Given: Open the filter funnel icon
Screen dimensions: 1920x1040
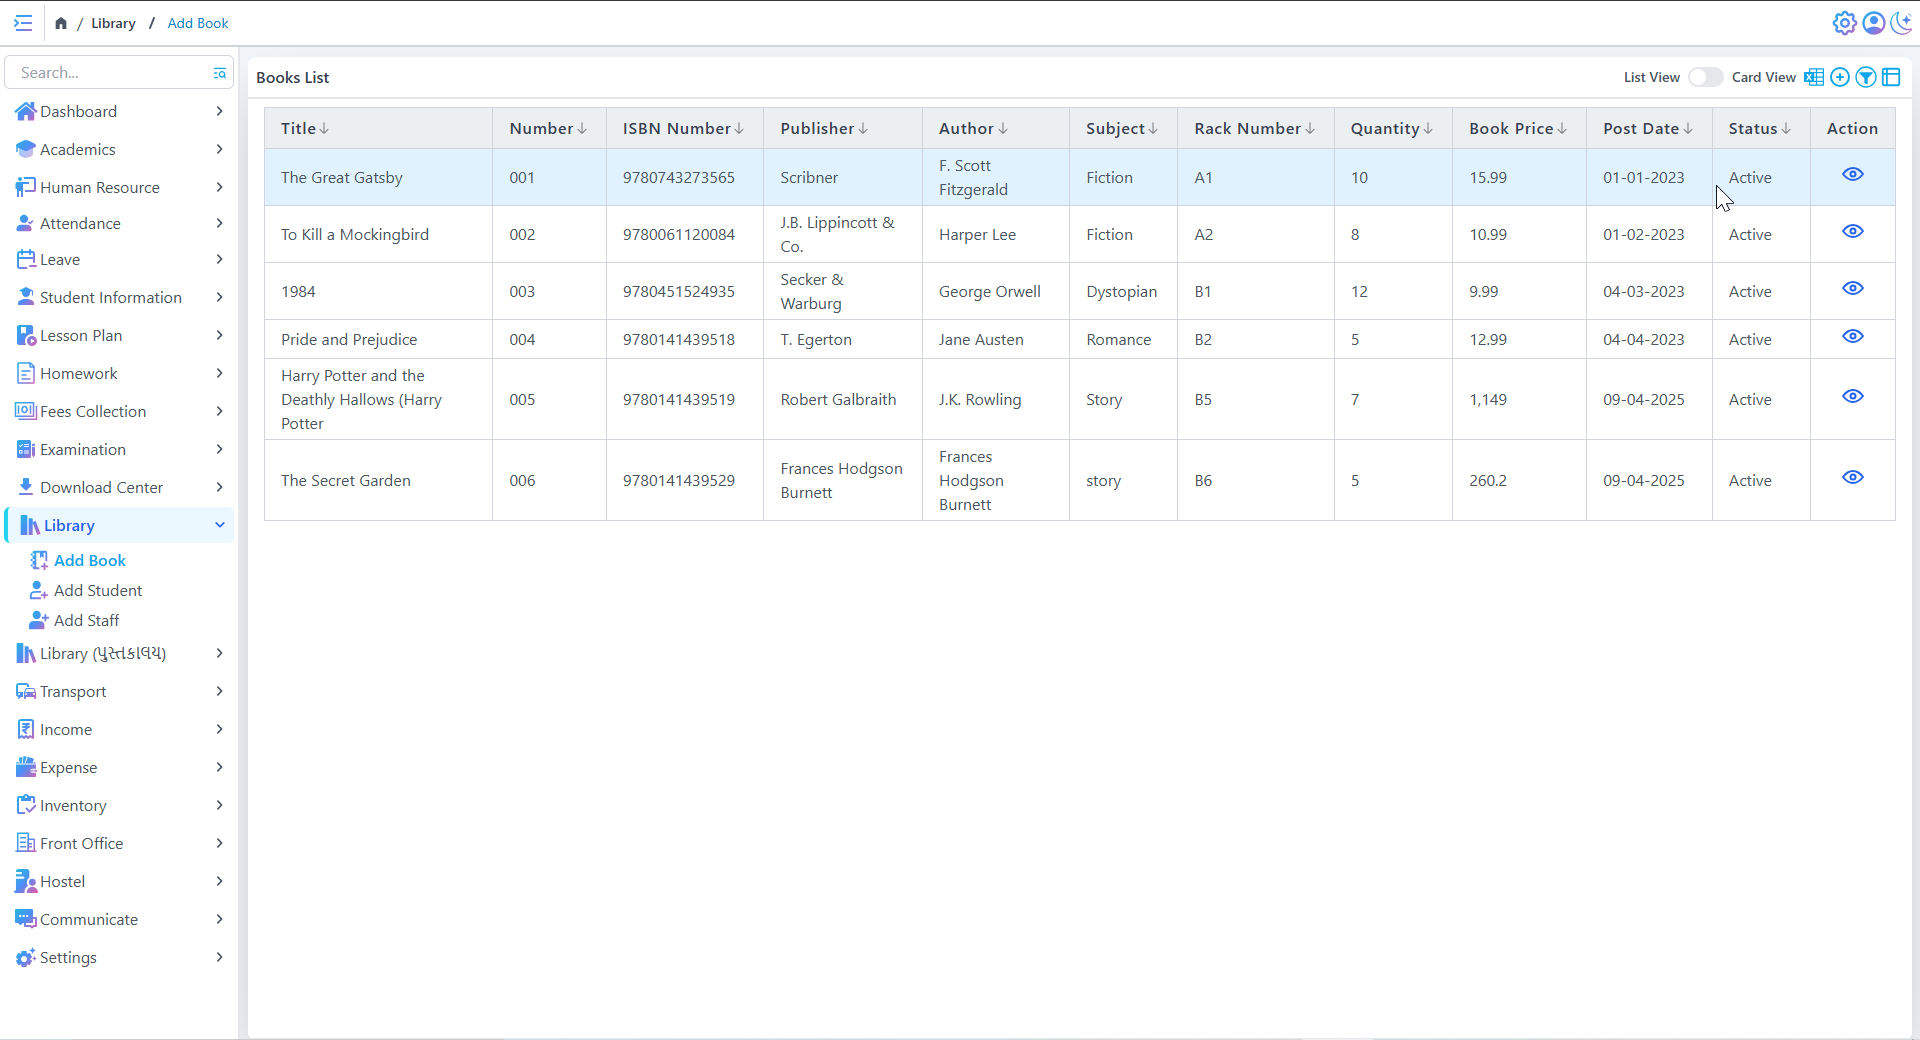Looking at the screenshot, I should (x=1866, y=77).
